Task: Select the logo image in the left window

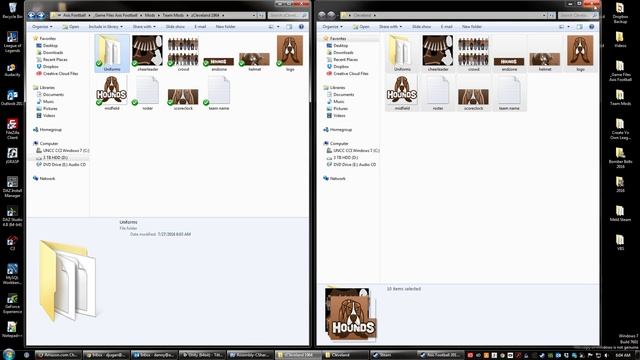Action: coord(290,53)
